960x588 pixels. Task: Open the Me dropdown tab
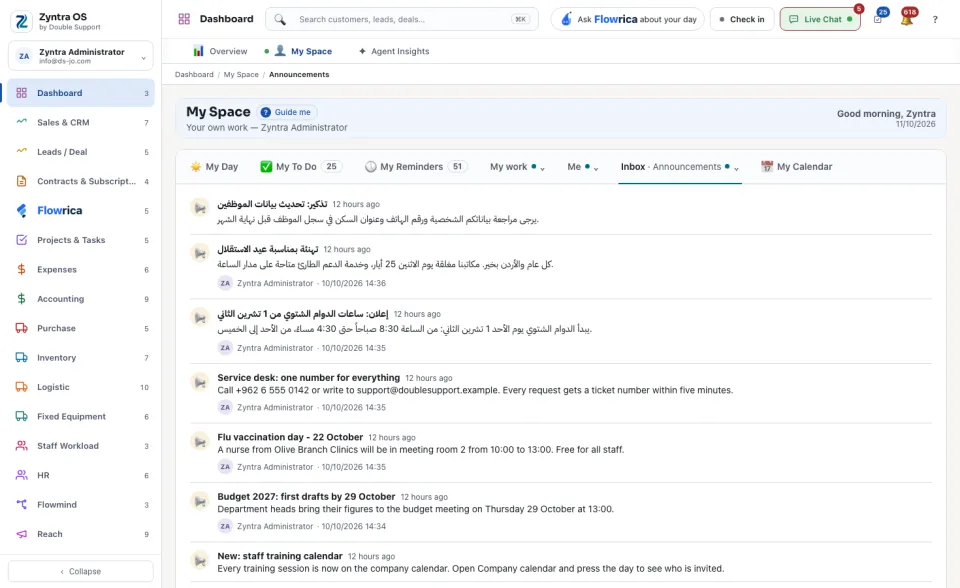[x=583, y=167]
